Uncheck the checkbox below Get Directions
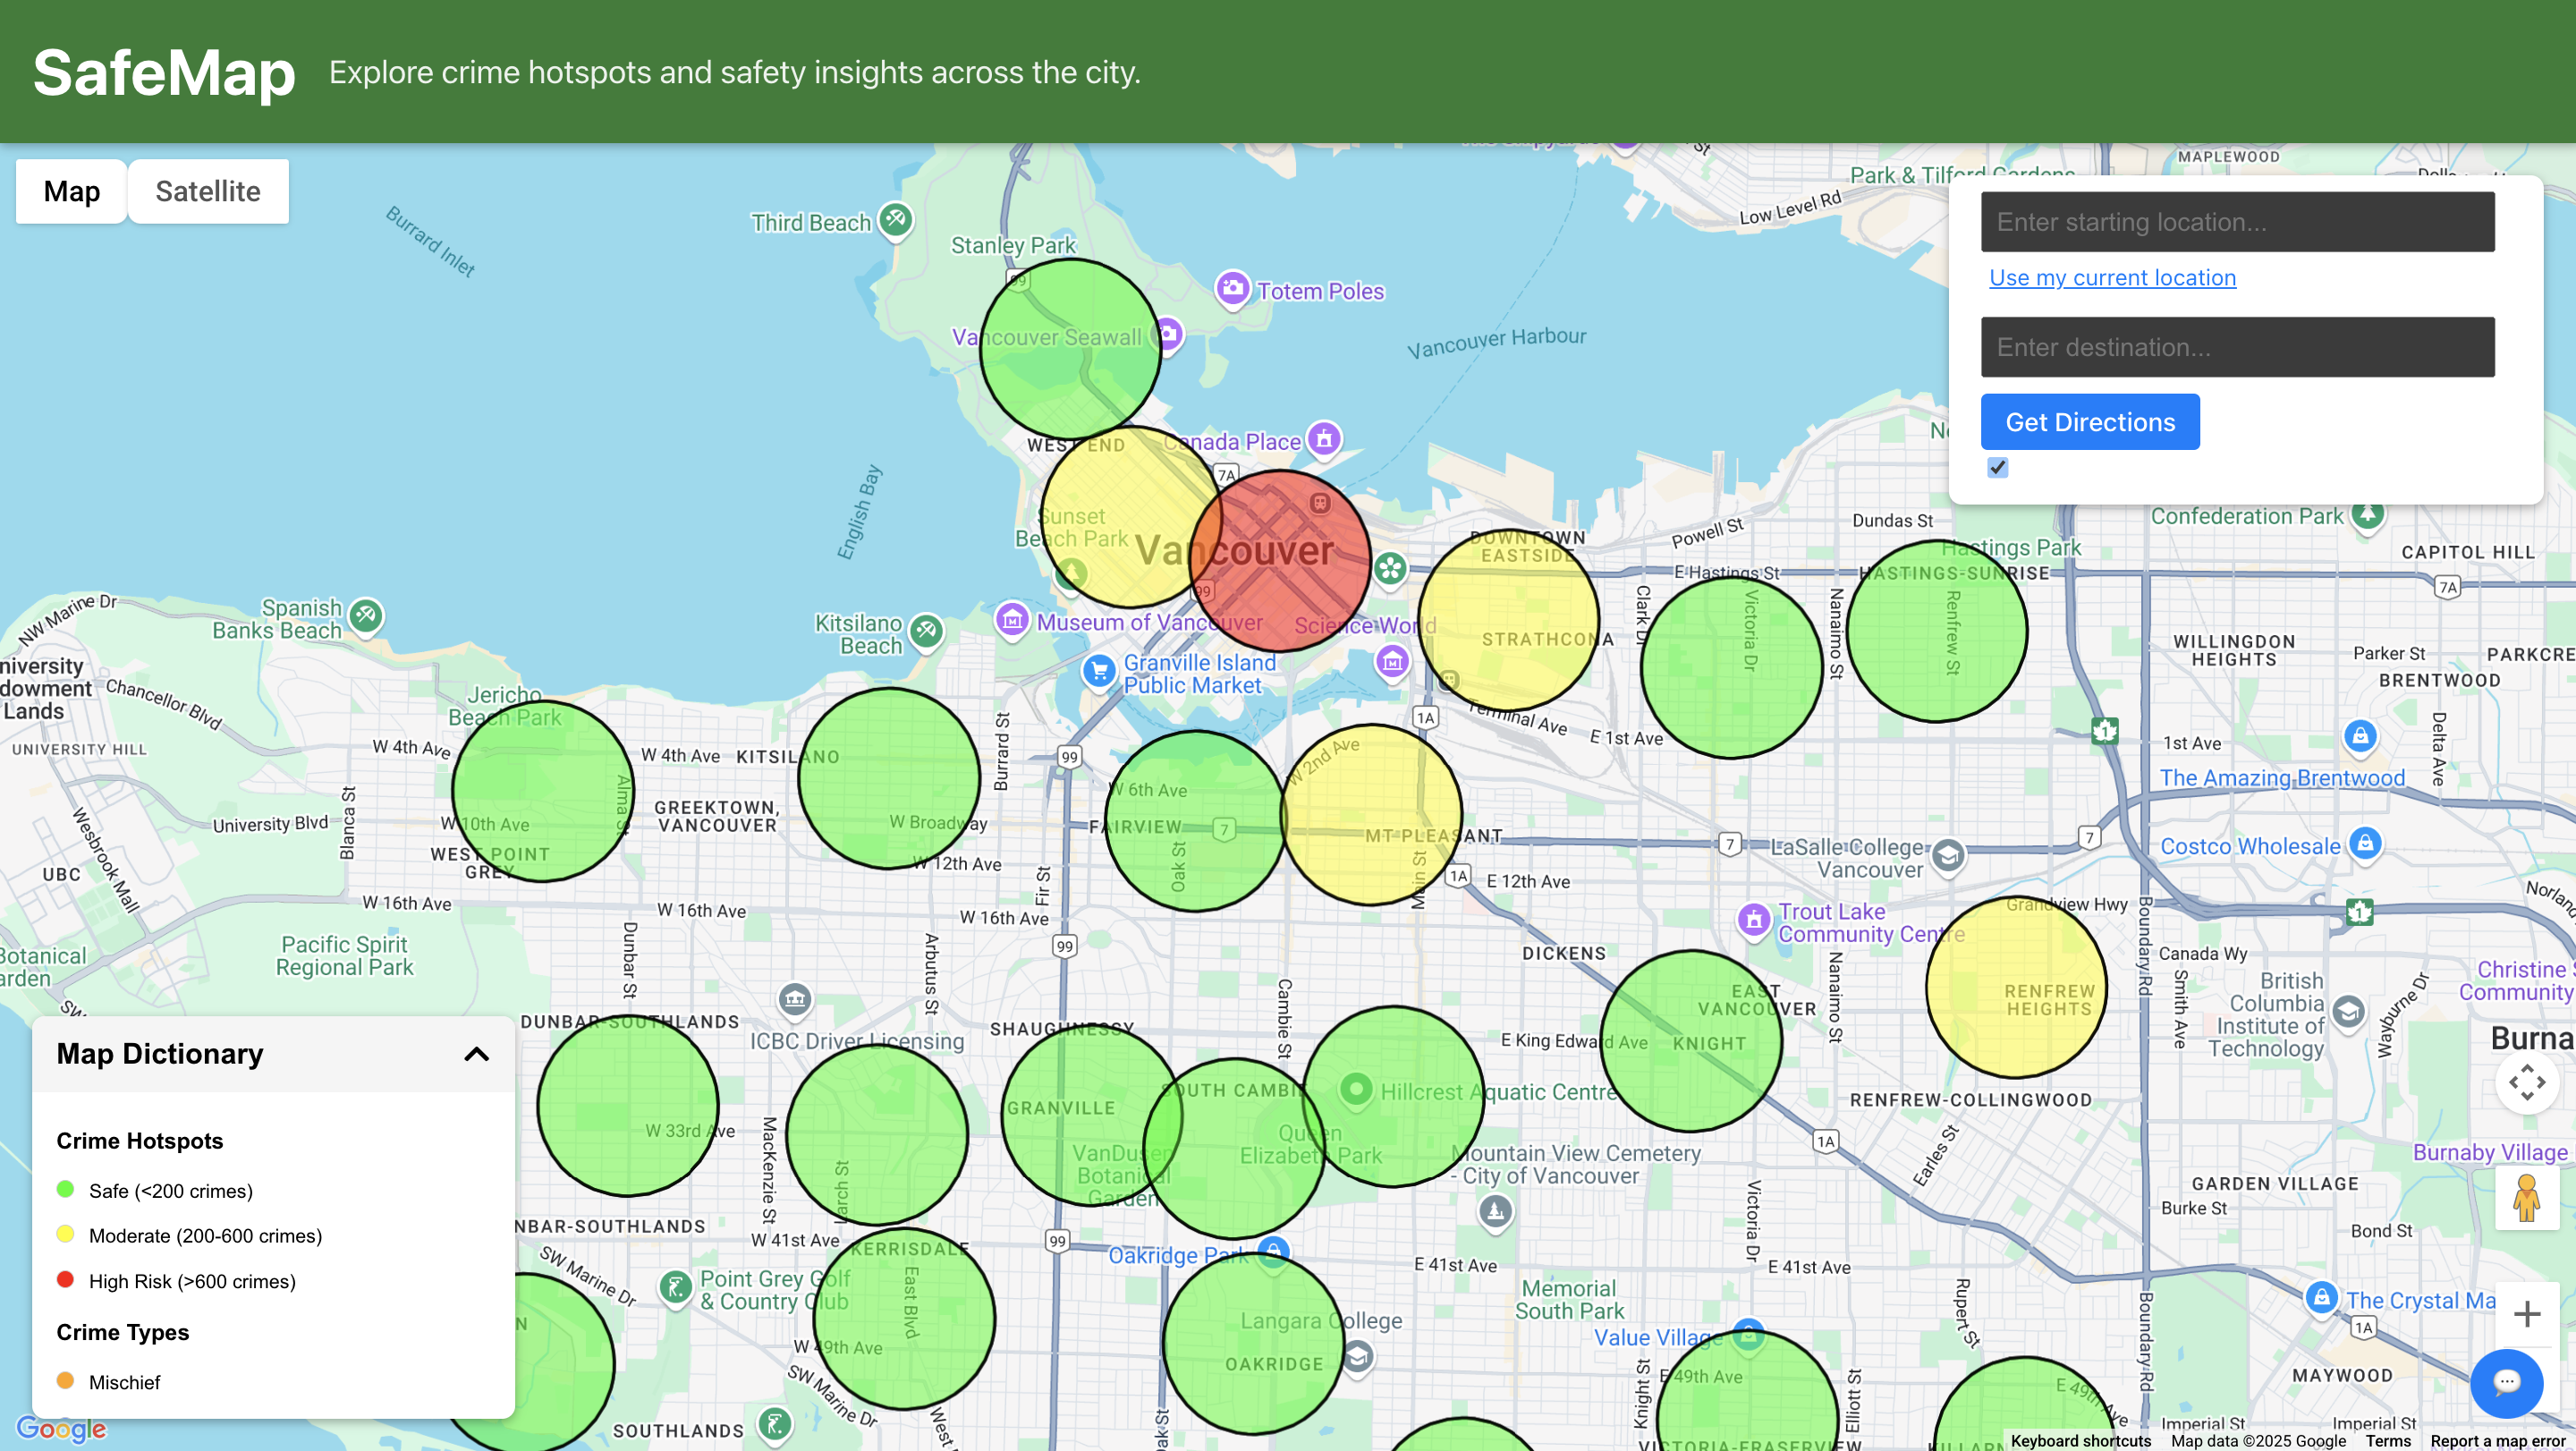This screenshot has height=1451, width=2576. (1997, 467)
